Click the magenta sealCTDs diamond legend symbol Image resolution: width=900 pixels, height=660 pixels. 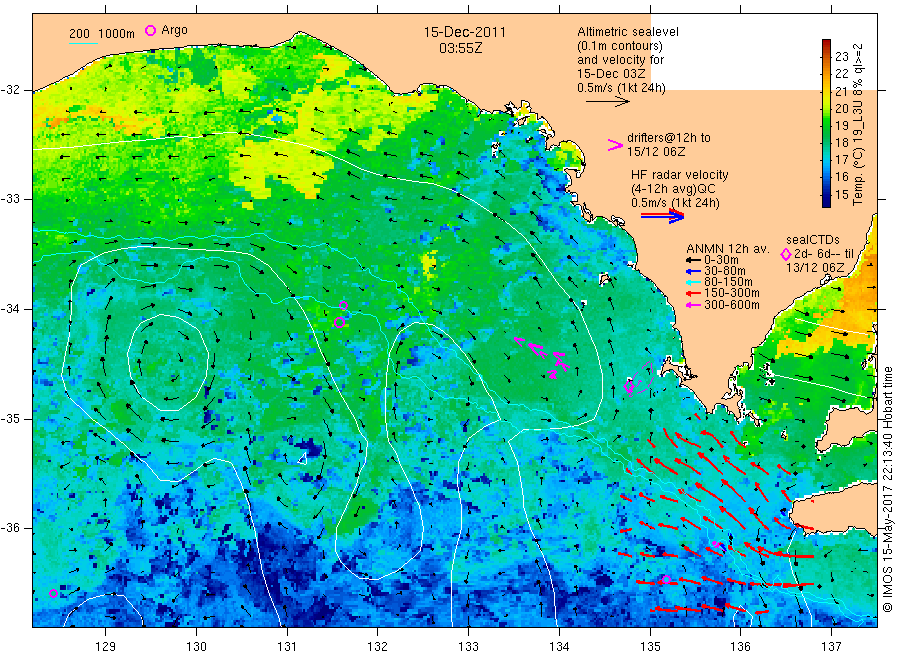coord(786,254)
